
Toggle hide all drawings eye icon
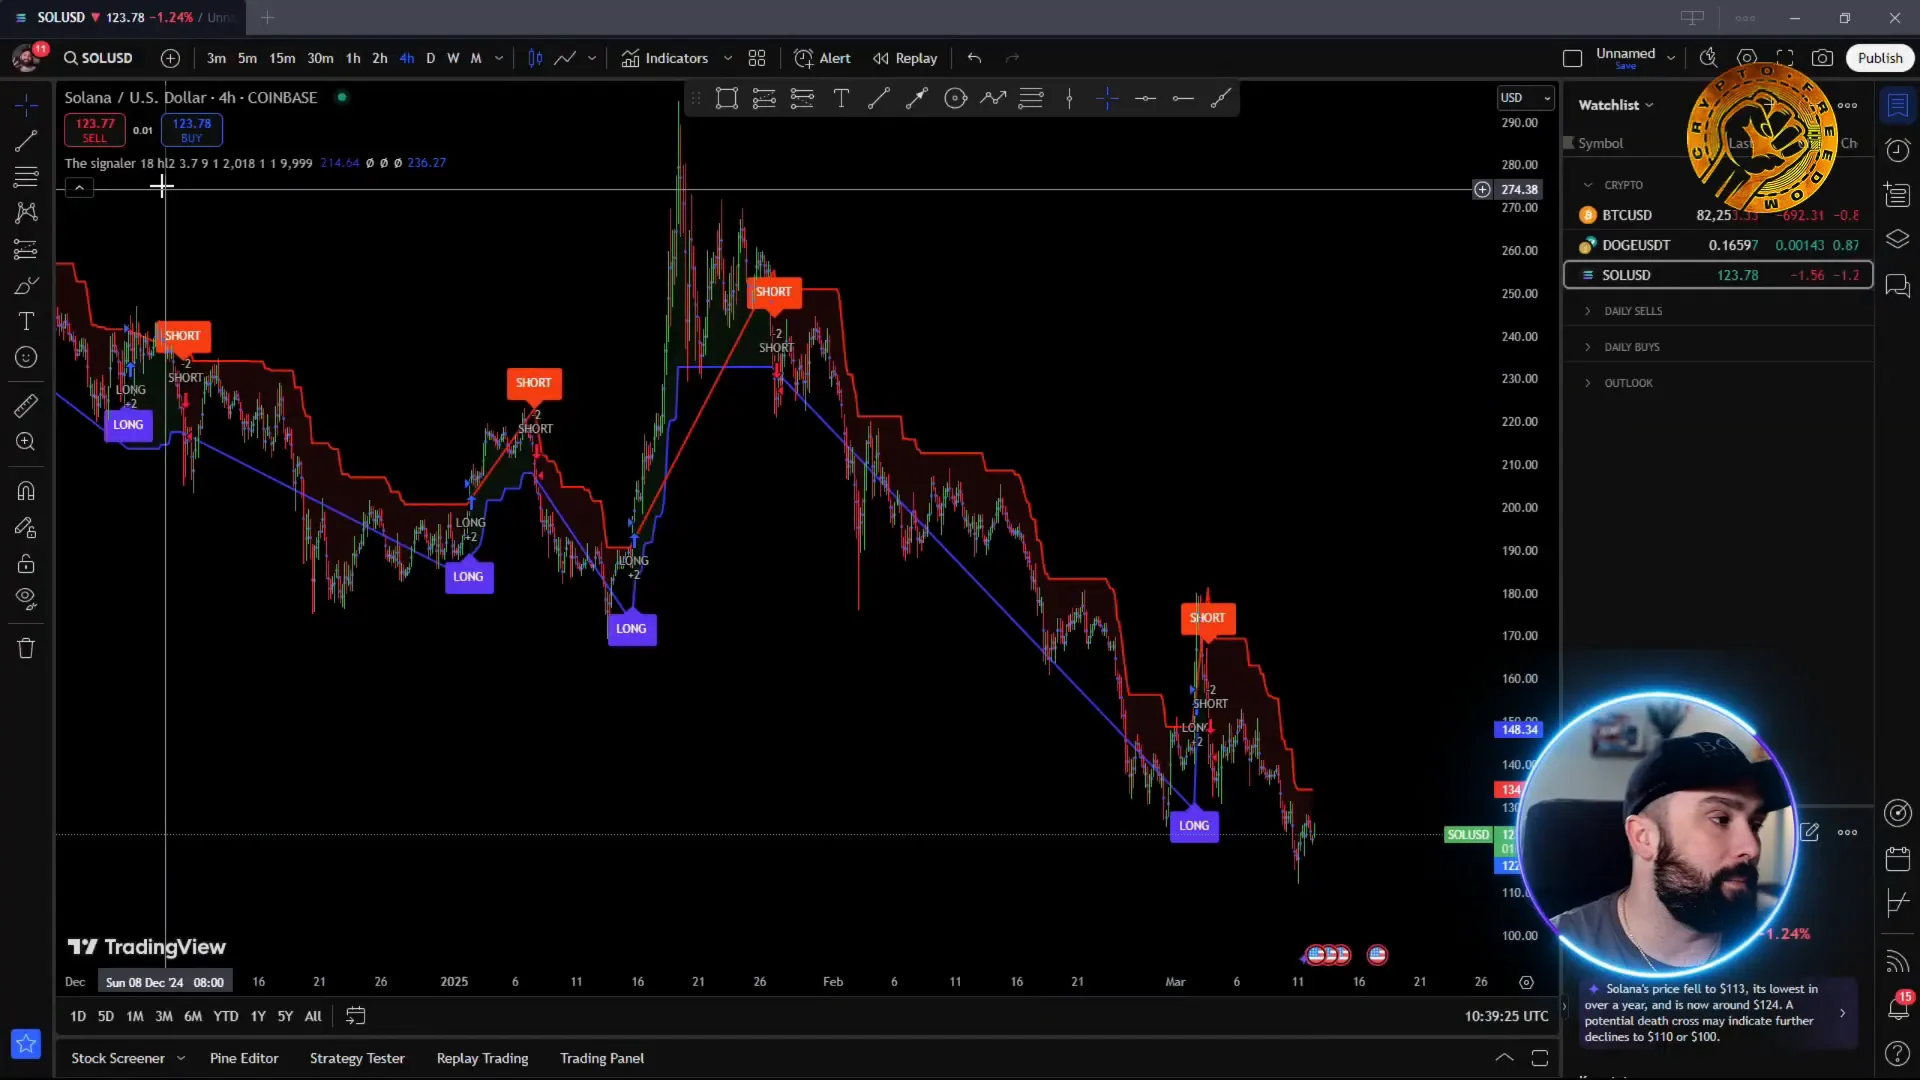(x=26, y=599)
